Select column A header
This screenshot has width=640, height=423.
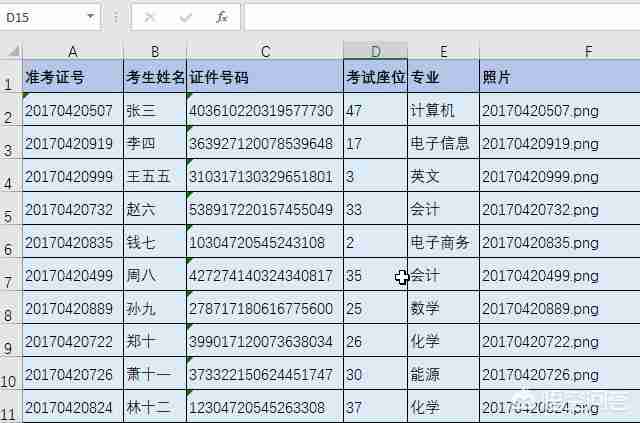[x=73, y=51]
